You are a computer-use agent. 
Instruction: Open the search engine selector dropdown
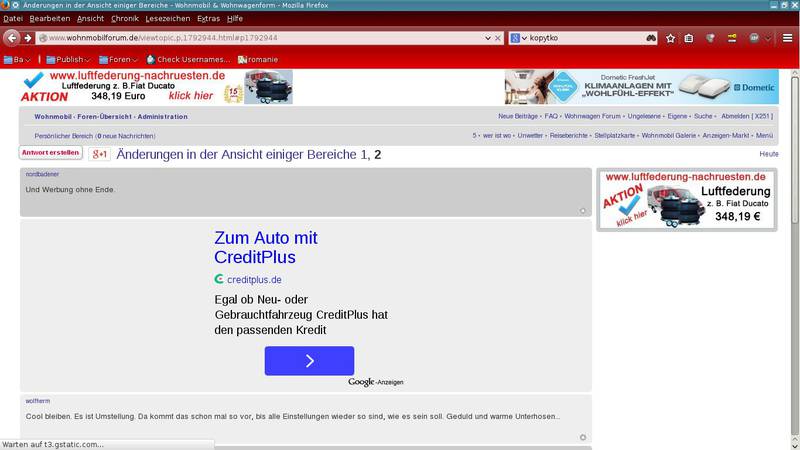(x=518, y=38)
